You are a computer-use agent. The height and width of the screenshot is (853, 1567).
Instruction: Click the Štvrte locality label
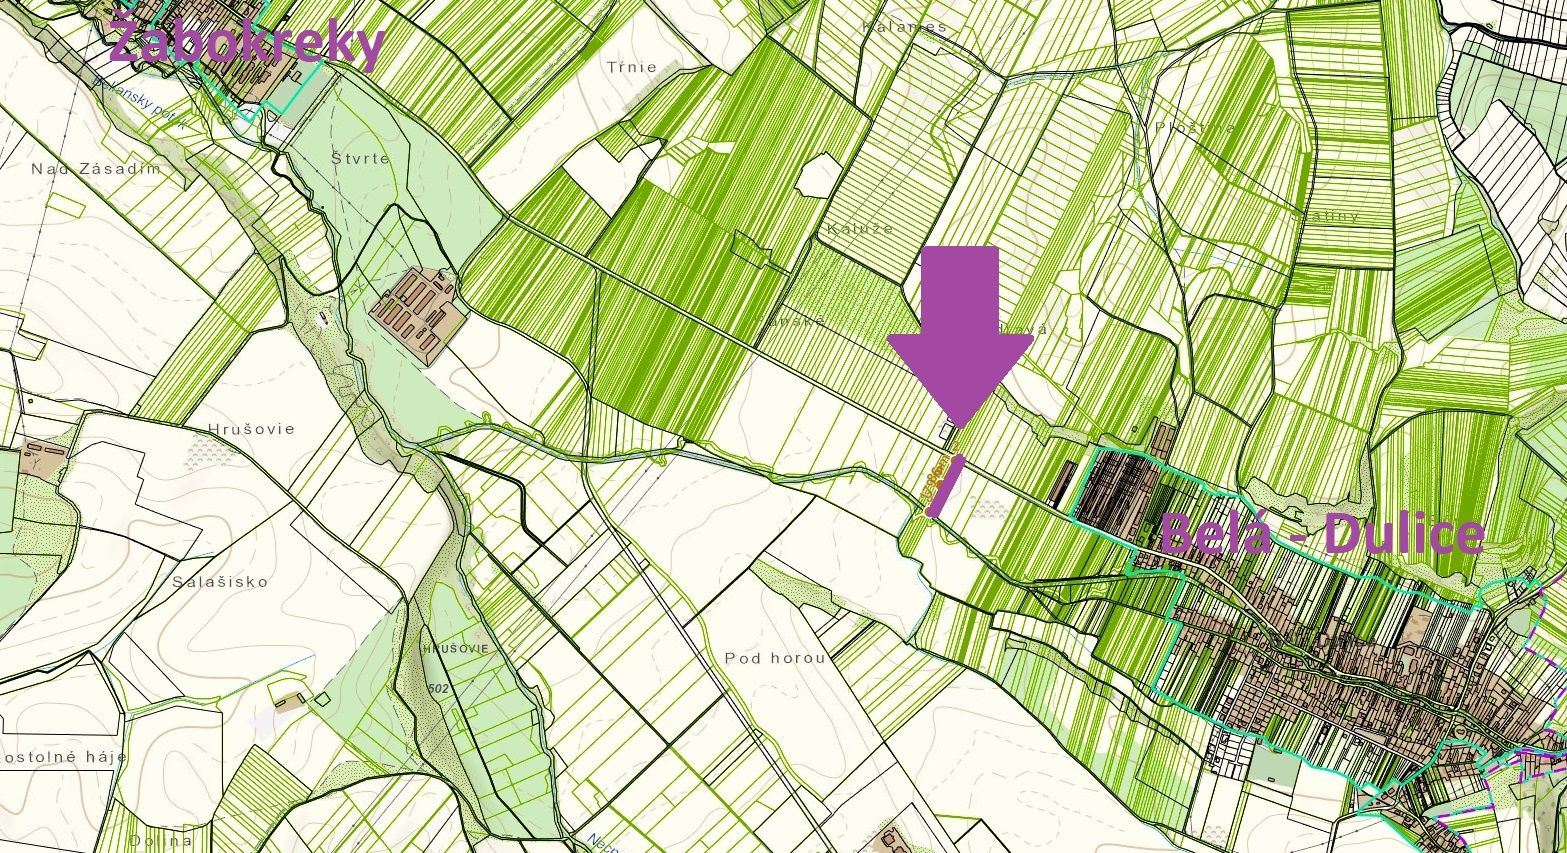click(x=359, y=158)
